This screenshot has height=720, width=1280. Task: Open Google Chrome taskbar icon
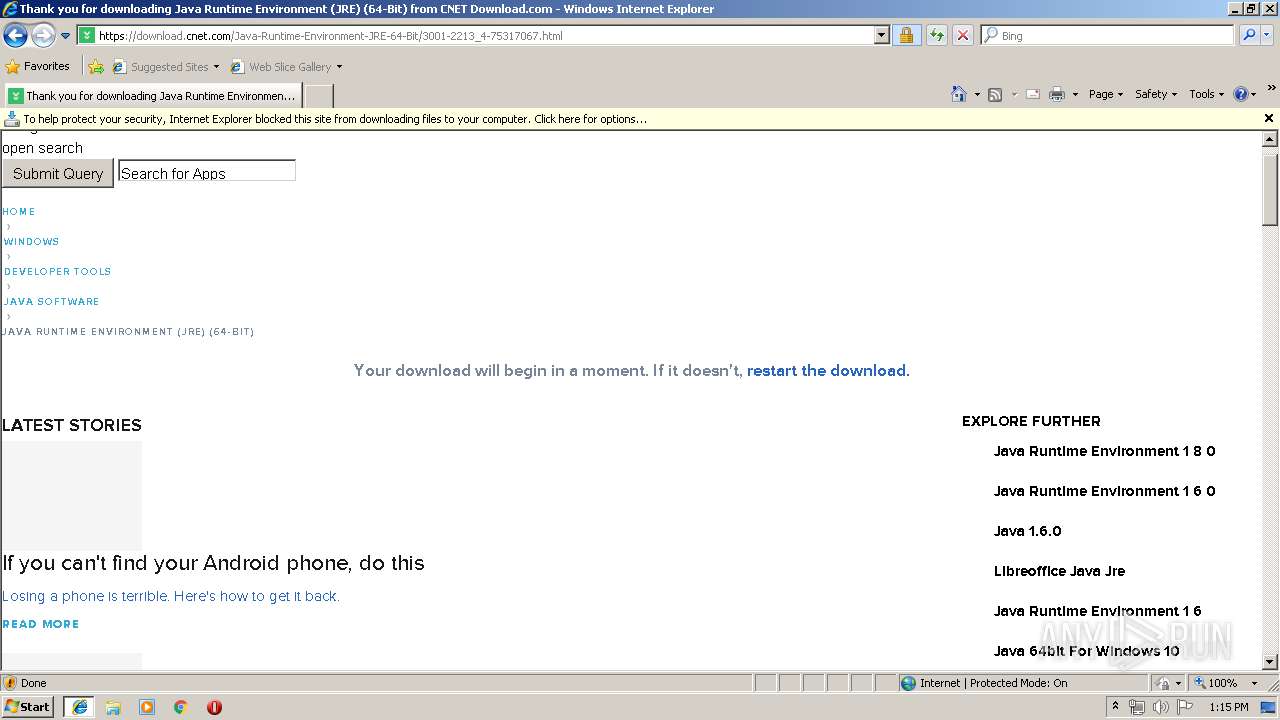tap(181, 707)
